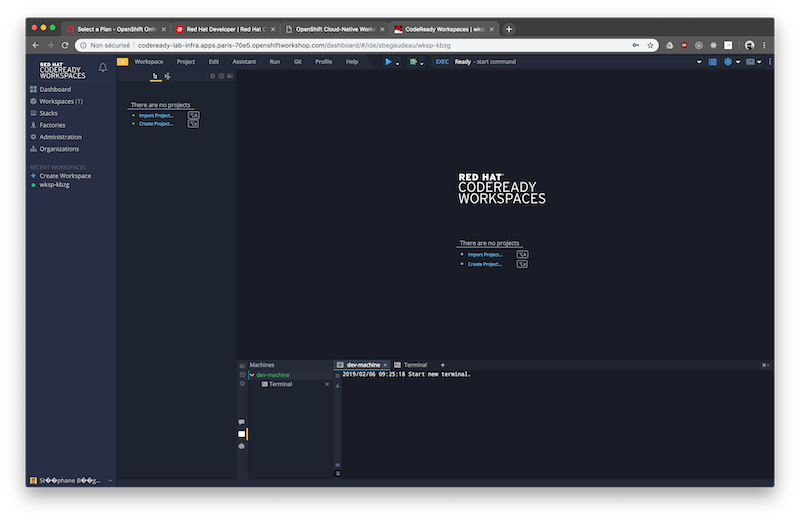Open dropdown arrow next to terminal screen icon
The image size is (800, 521).
click(x=759, y=62)
